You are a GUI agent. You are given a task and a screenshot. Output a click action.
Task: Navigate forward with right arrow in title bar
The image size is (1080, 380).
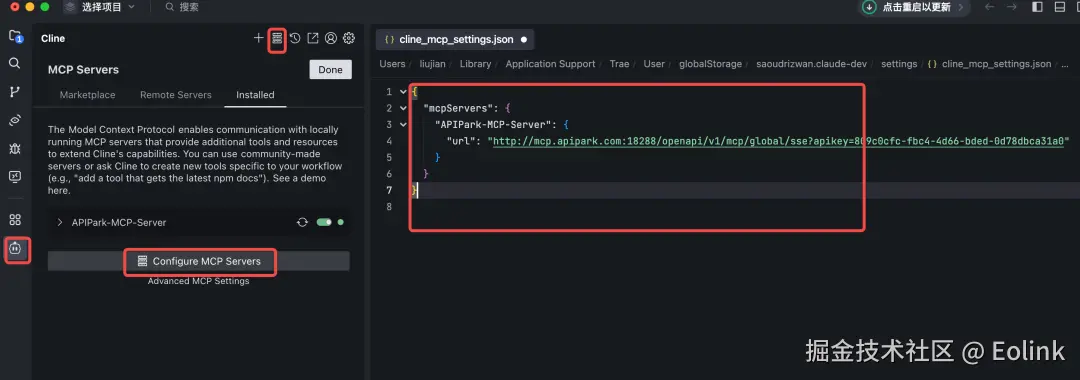[1011, 7]
